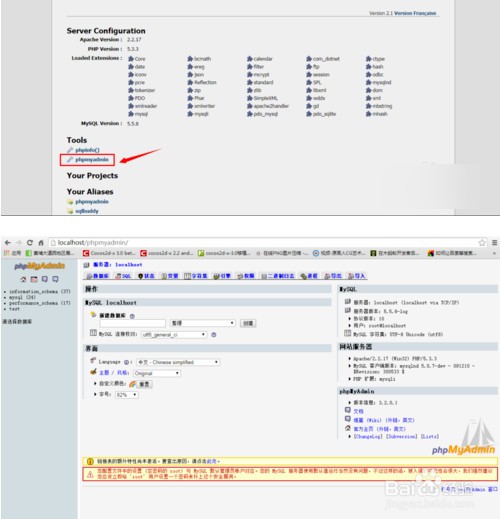This screenshot has height=519, width=500.
Task: Open the [ChangeLog] link
Action: (368, 436)
